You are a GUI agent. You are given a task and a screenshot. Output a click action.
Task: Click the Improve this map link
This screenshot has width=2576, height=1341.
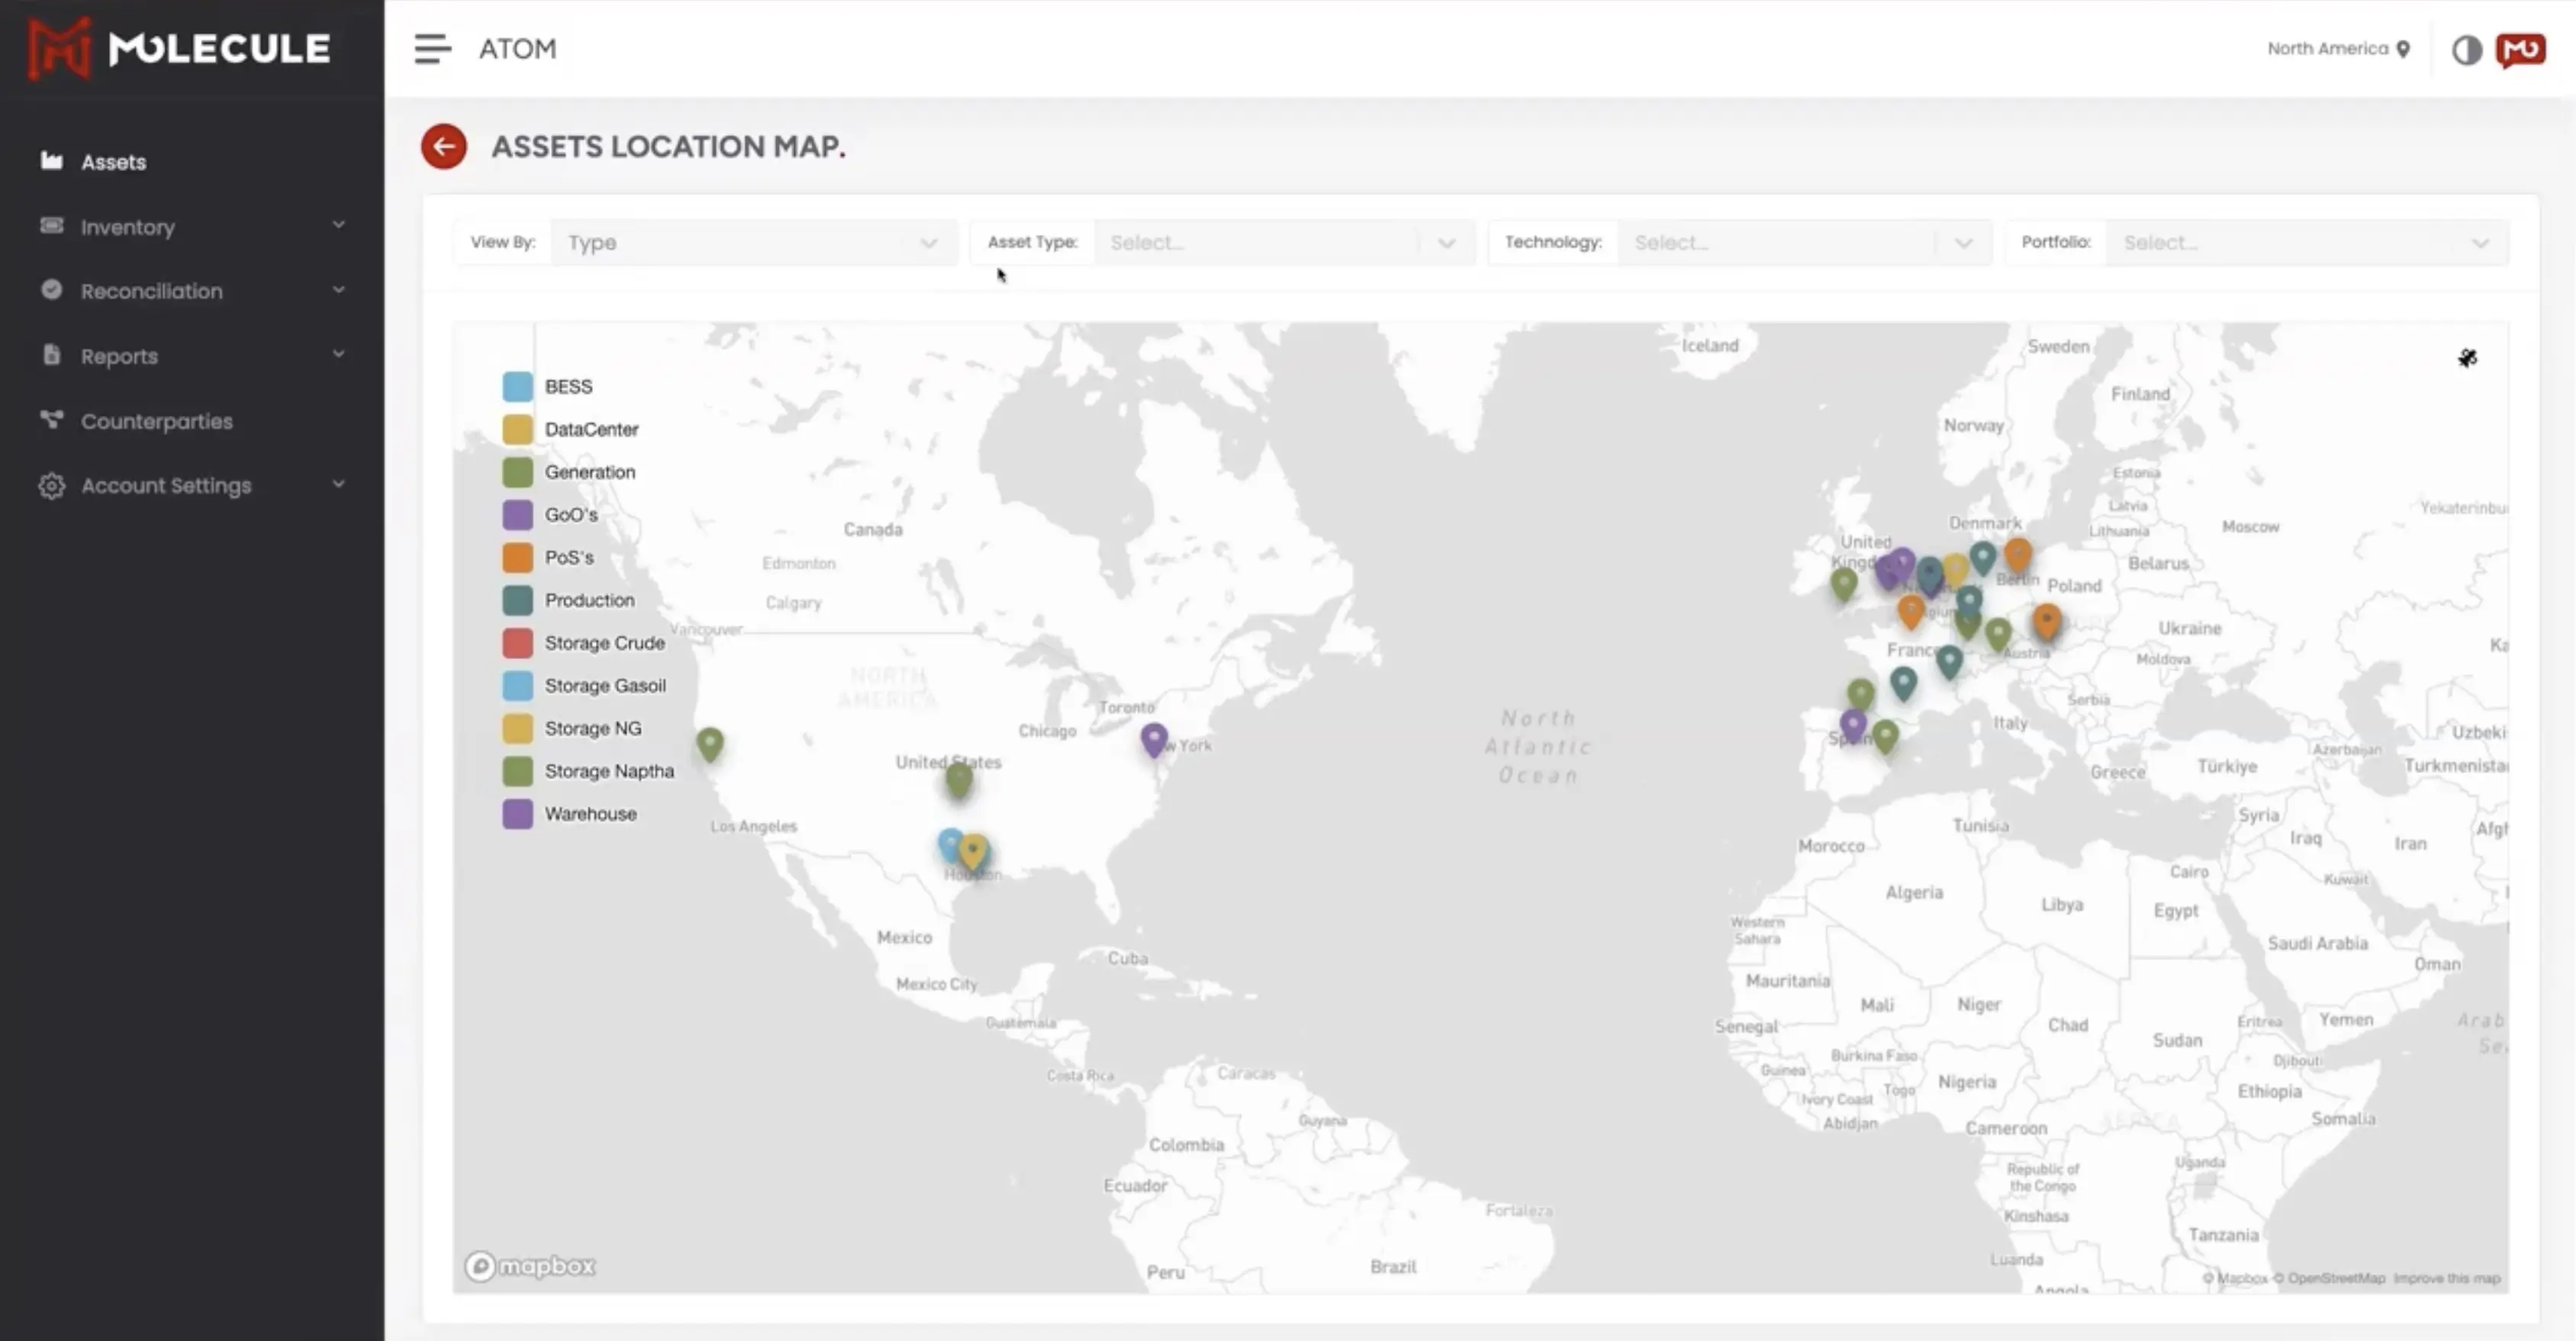click(x=2446, y=1278)
